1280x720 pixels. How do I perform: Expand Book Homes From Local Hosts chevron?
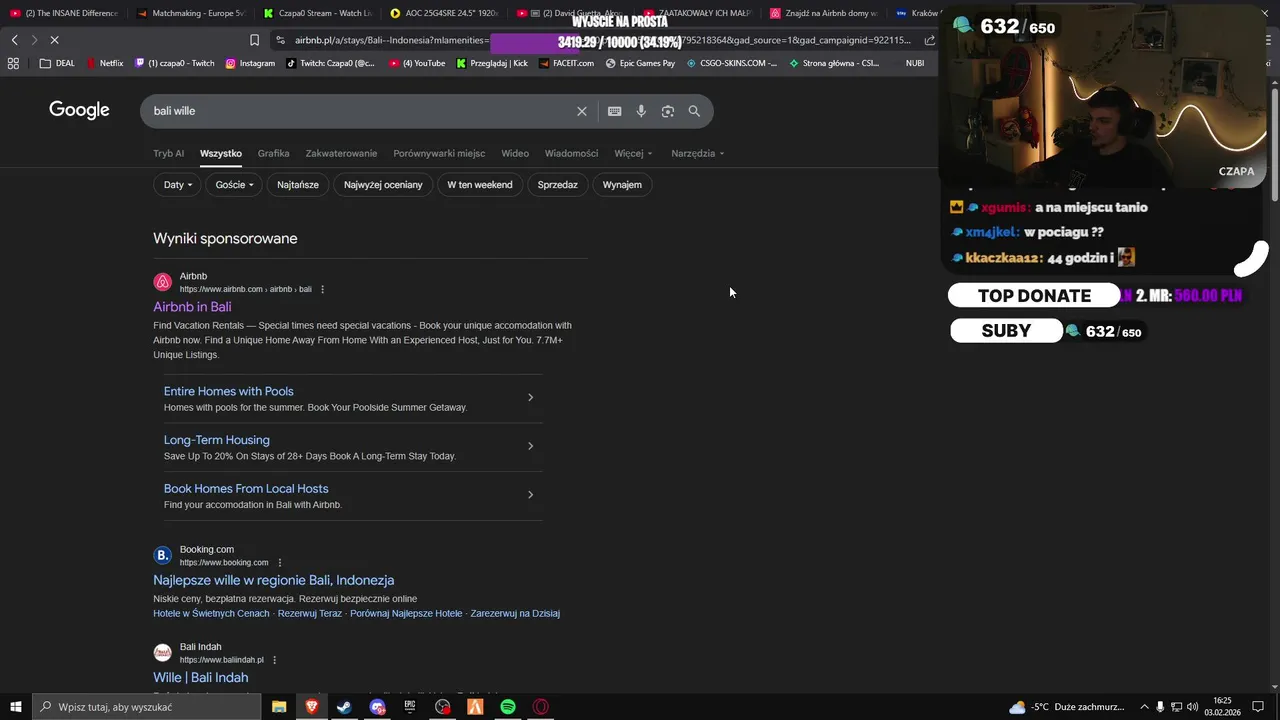click(x=530, y=494)
